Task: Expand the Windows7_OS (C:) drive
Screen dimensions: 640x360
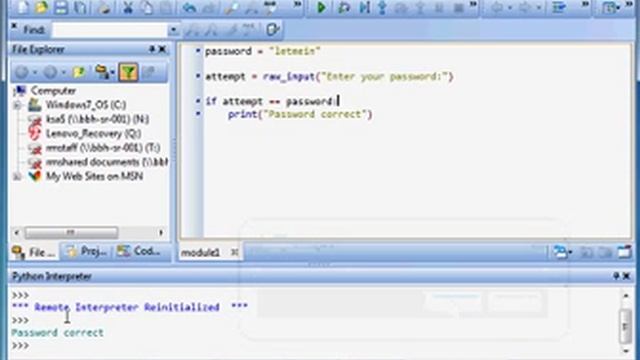Action: point(17,105)
